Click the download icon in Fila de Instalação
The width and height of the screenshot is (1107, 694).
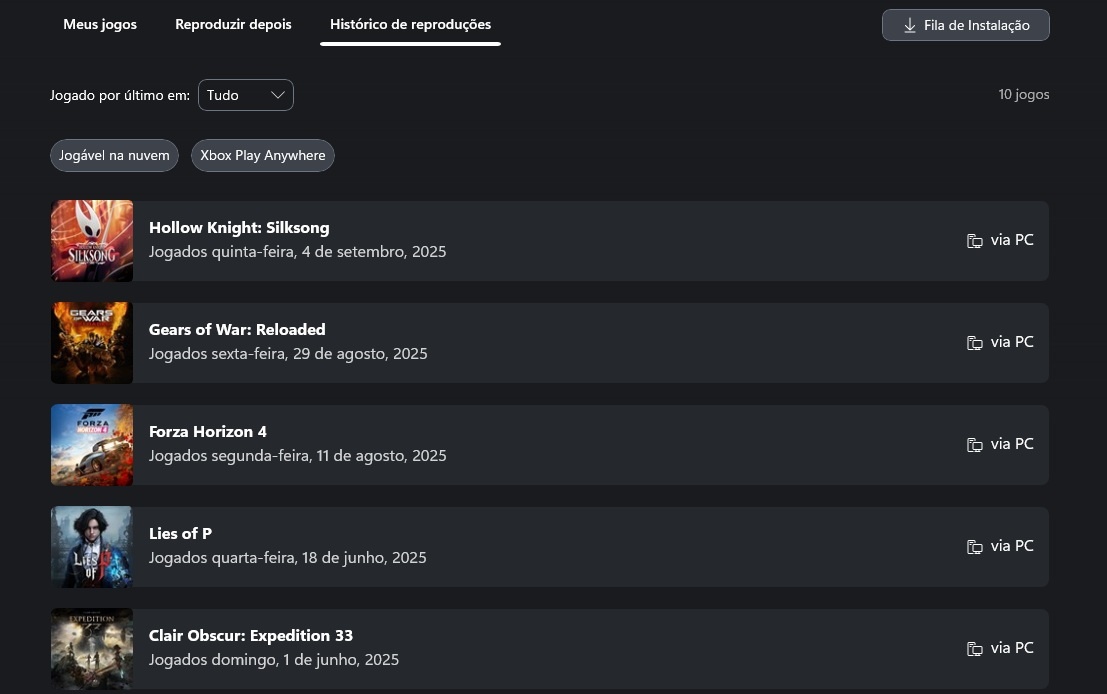[910, 25]
